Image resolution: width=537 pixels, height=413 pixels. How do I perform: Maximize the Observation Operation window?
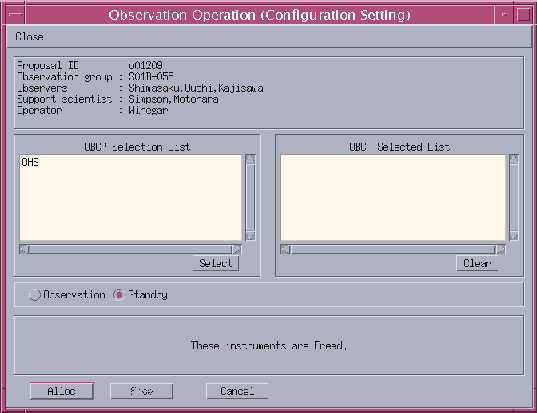point(523,15)
